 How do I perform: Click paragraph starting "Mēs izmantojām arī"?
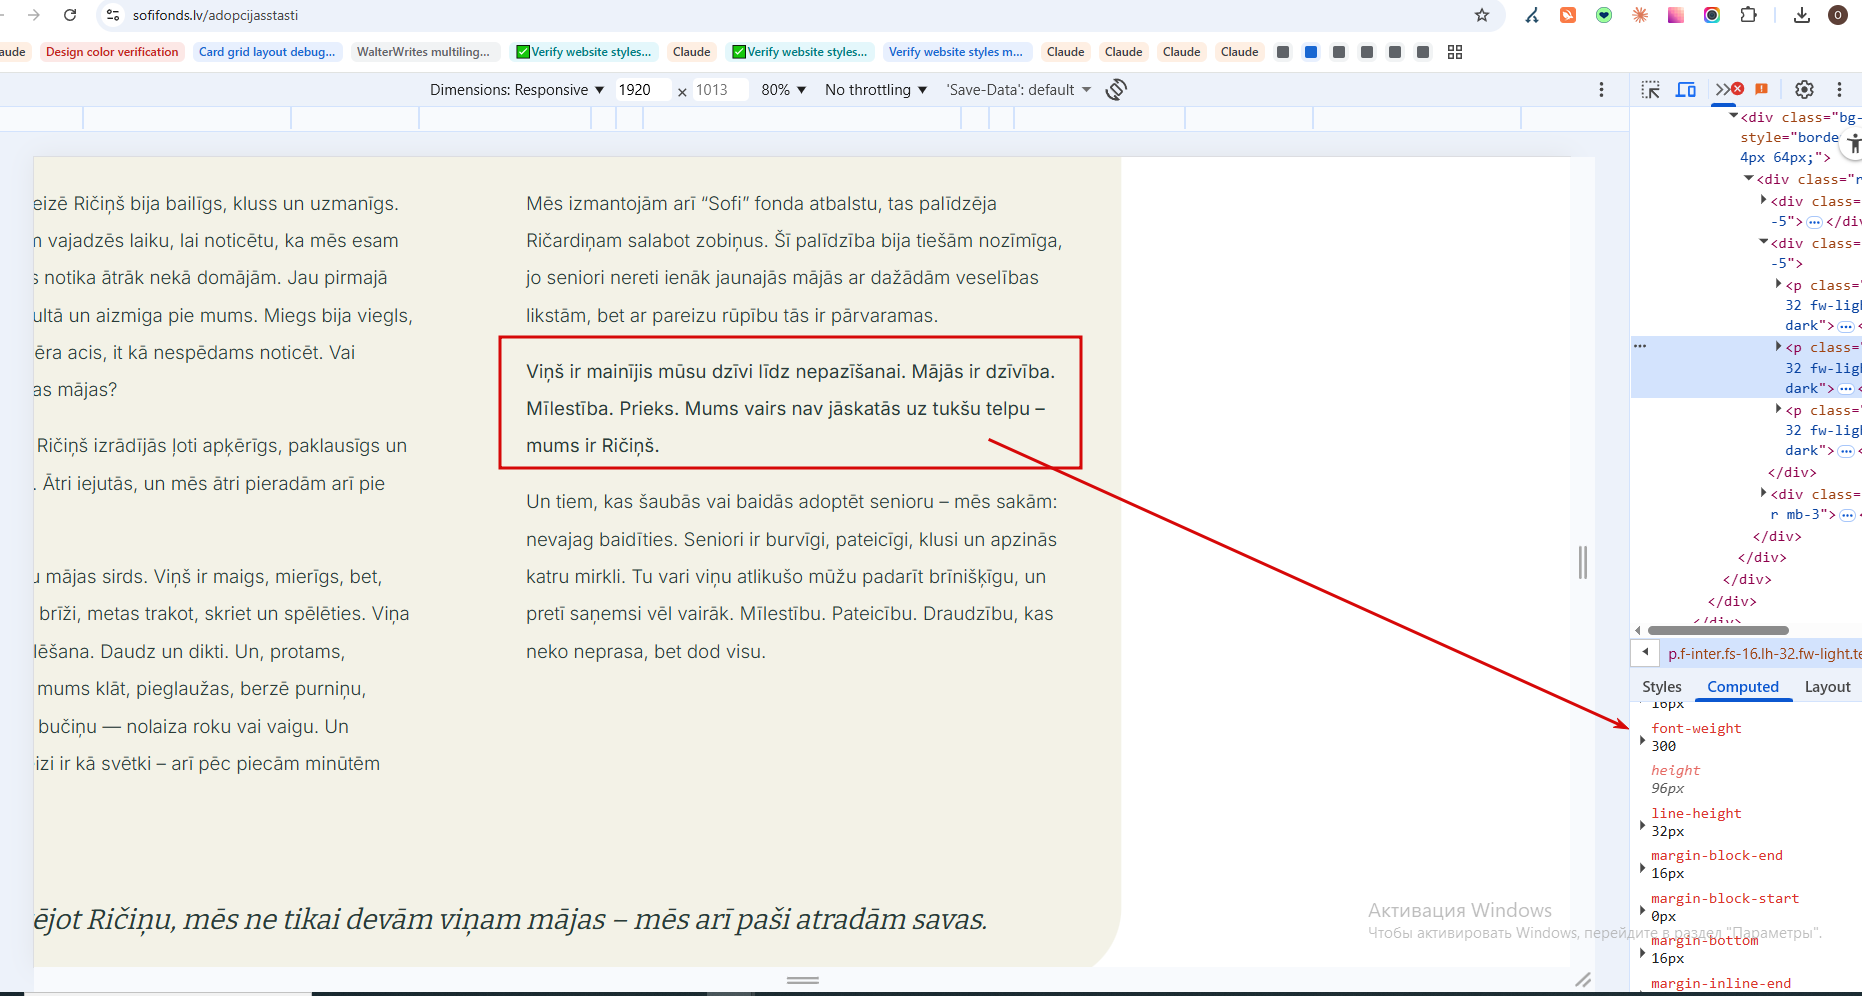click(794, 259)
